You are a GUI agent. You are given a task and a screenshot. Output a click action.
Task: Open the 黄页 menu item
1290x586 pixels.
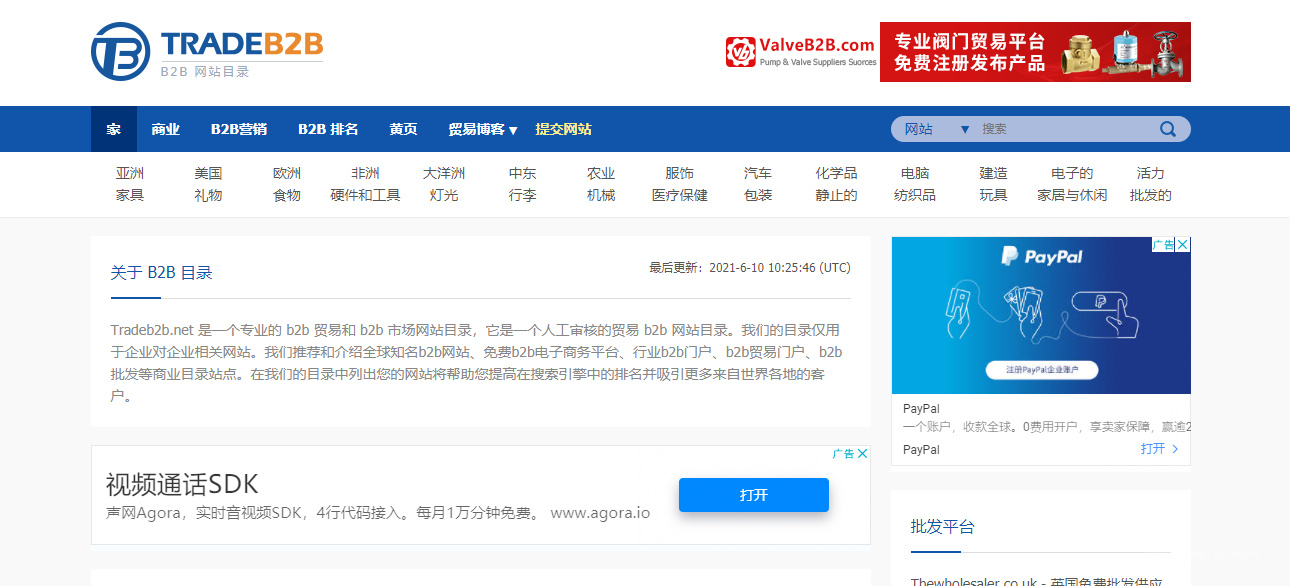click(x=404, y=129)
